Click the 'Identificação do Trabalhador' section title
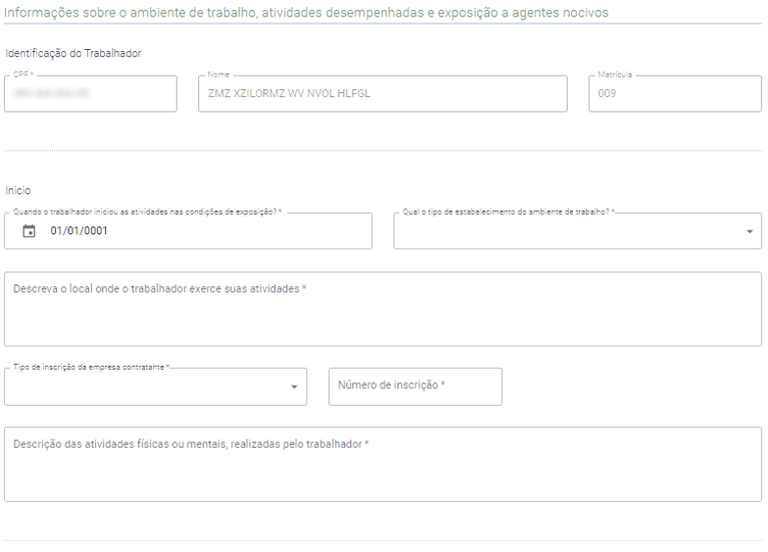The width and height of the screenshot is (768, 552). coord(73,53)
